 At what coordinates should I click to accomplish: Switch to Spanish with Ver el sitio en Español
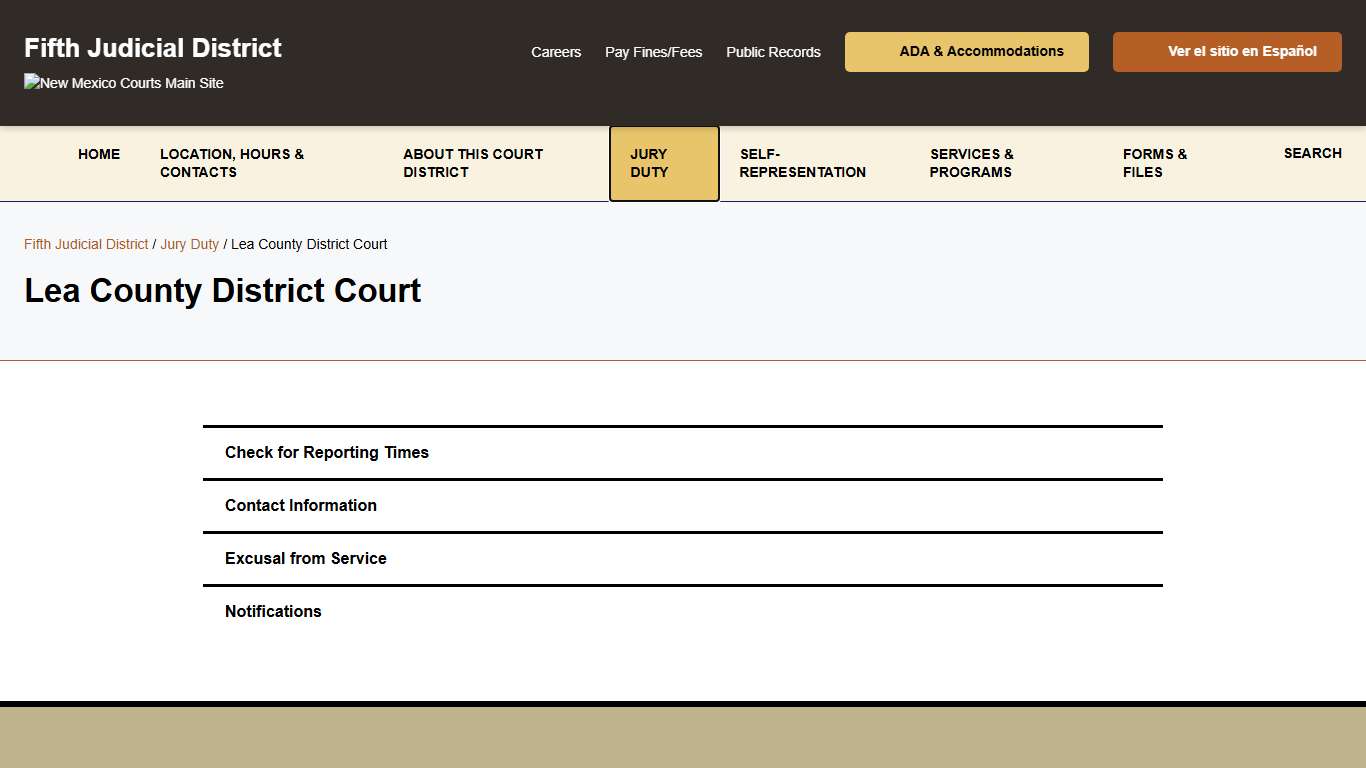click(x=1227, y=51)
